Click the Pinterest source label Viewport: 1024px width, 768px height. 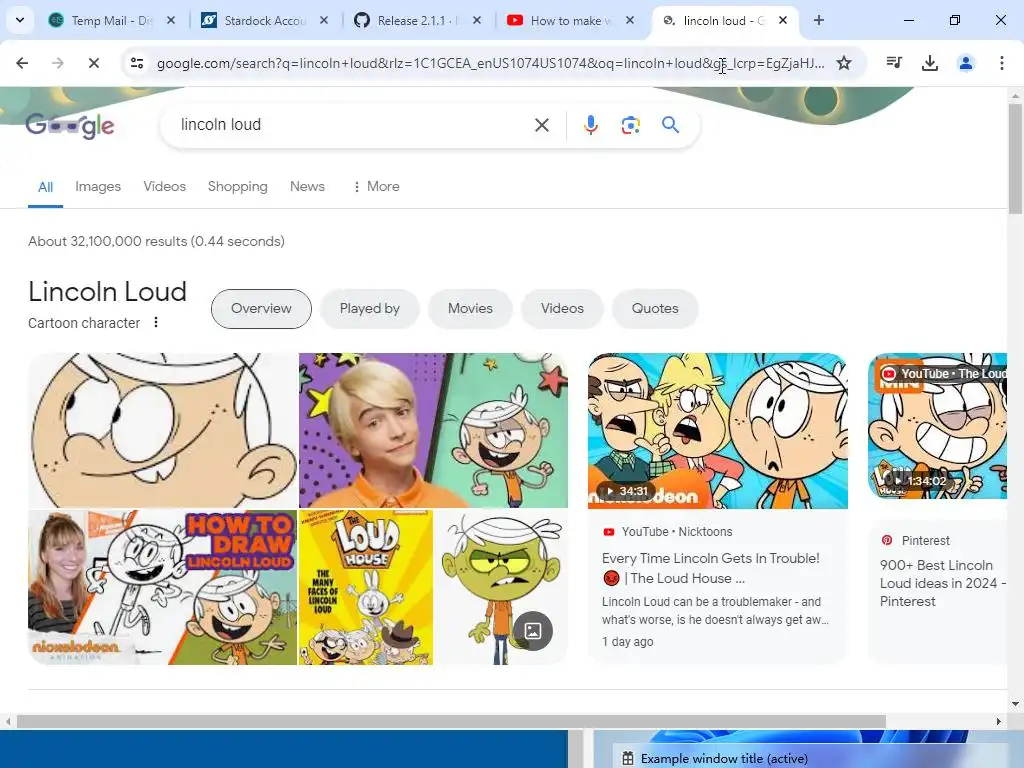point(925,541)
